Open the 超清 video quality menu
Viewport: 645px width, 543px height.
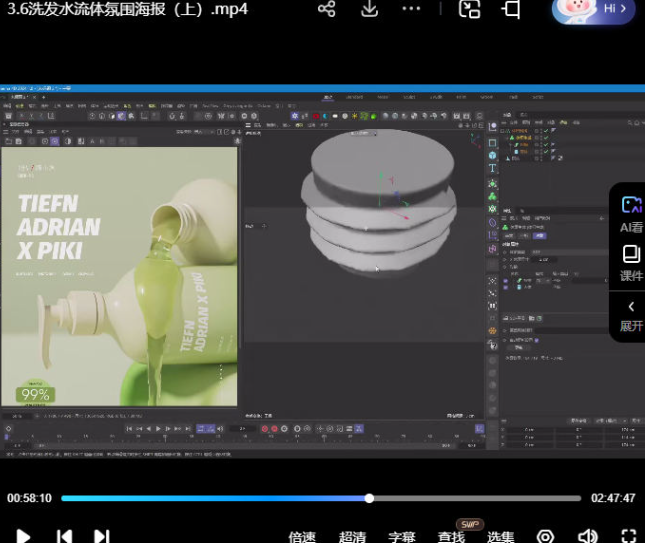(352, 537)
